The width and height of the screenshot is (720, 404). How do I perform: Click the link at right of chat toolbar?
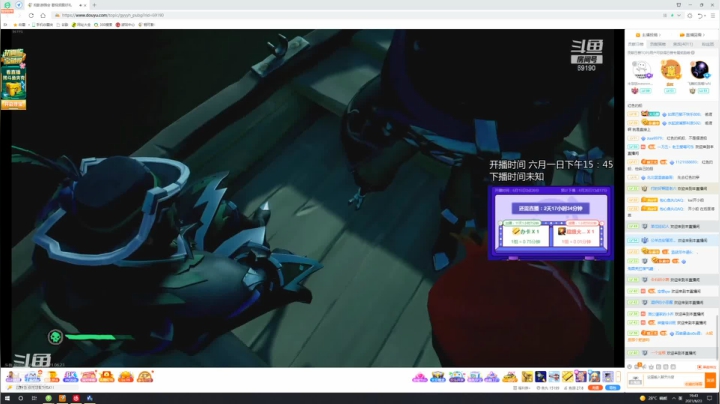coord(707,367)
